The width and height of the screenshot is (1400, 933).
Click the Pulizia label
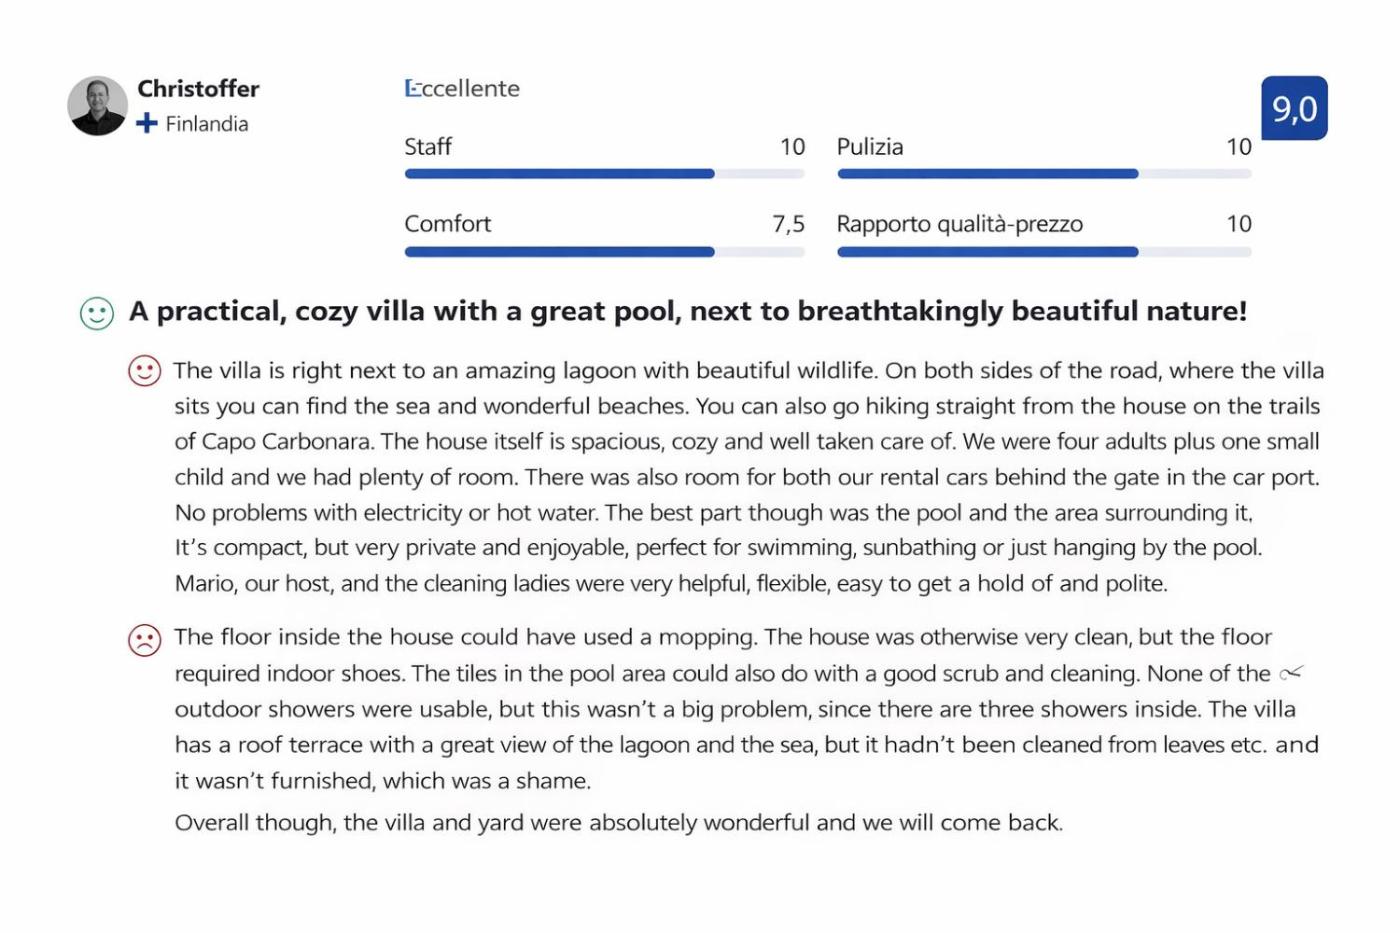(870, 147)
